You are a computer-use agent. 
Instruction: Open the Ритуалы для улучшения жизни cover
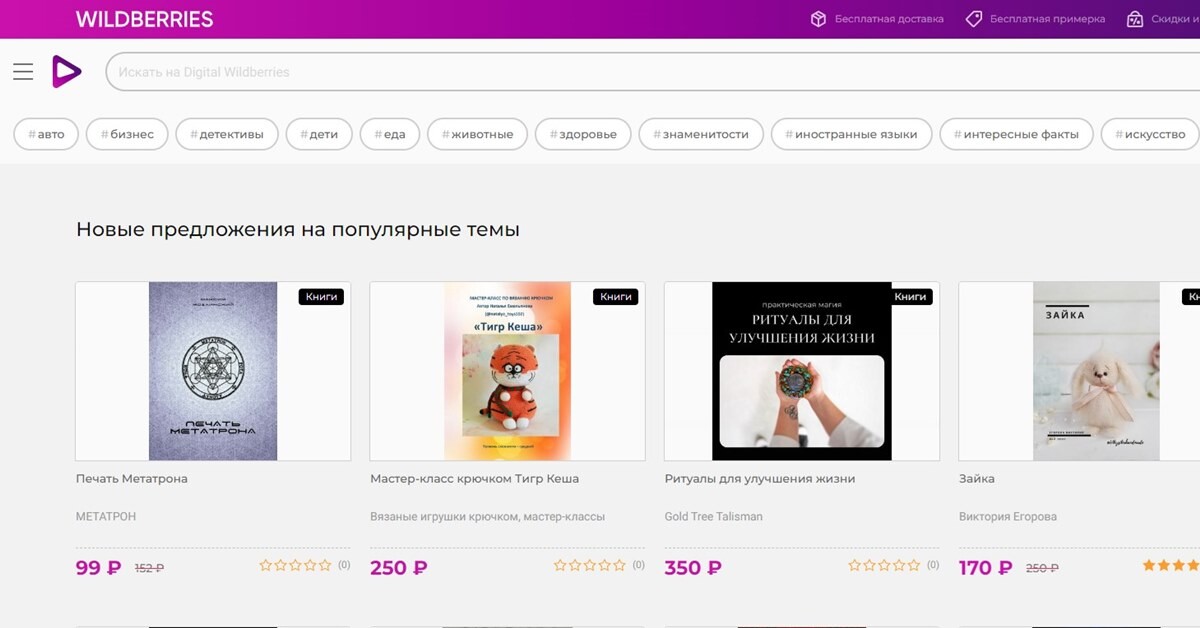point(801,371)
